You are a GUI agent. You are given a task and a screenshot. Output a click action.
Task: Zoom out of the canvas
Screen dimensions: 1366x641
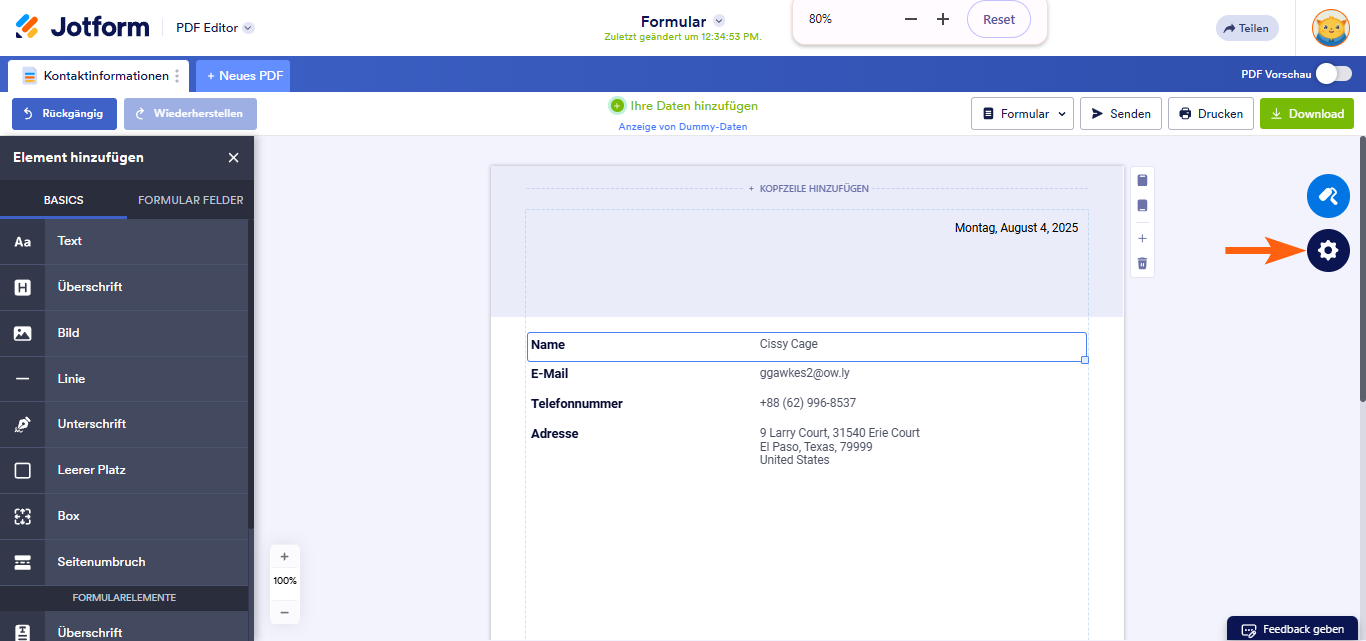[x=284, y=612]
